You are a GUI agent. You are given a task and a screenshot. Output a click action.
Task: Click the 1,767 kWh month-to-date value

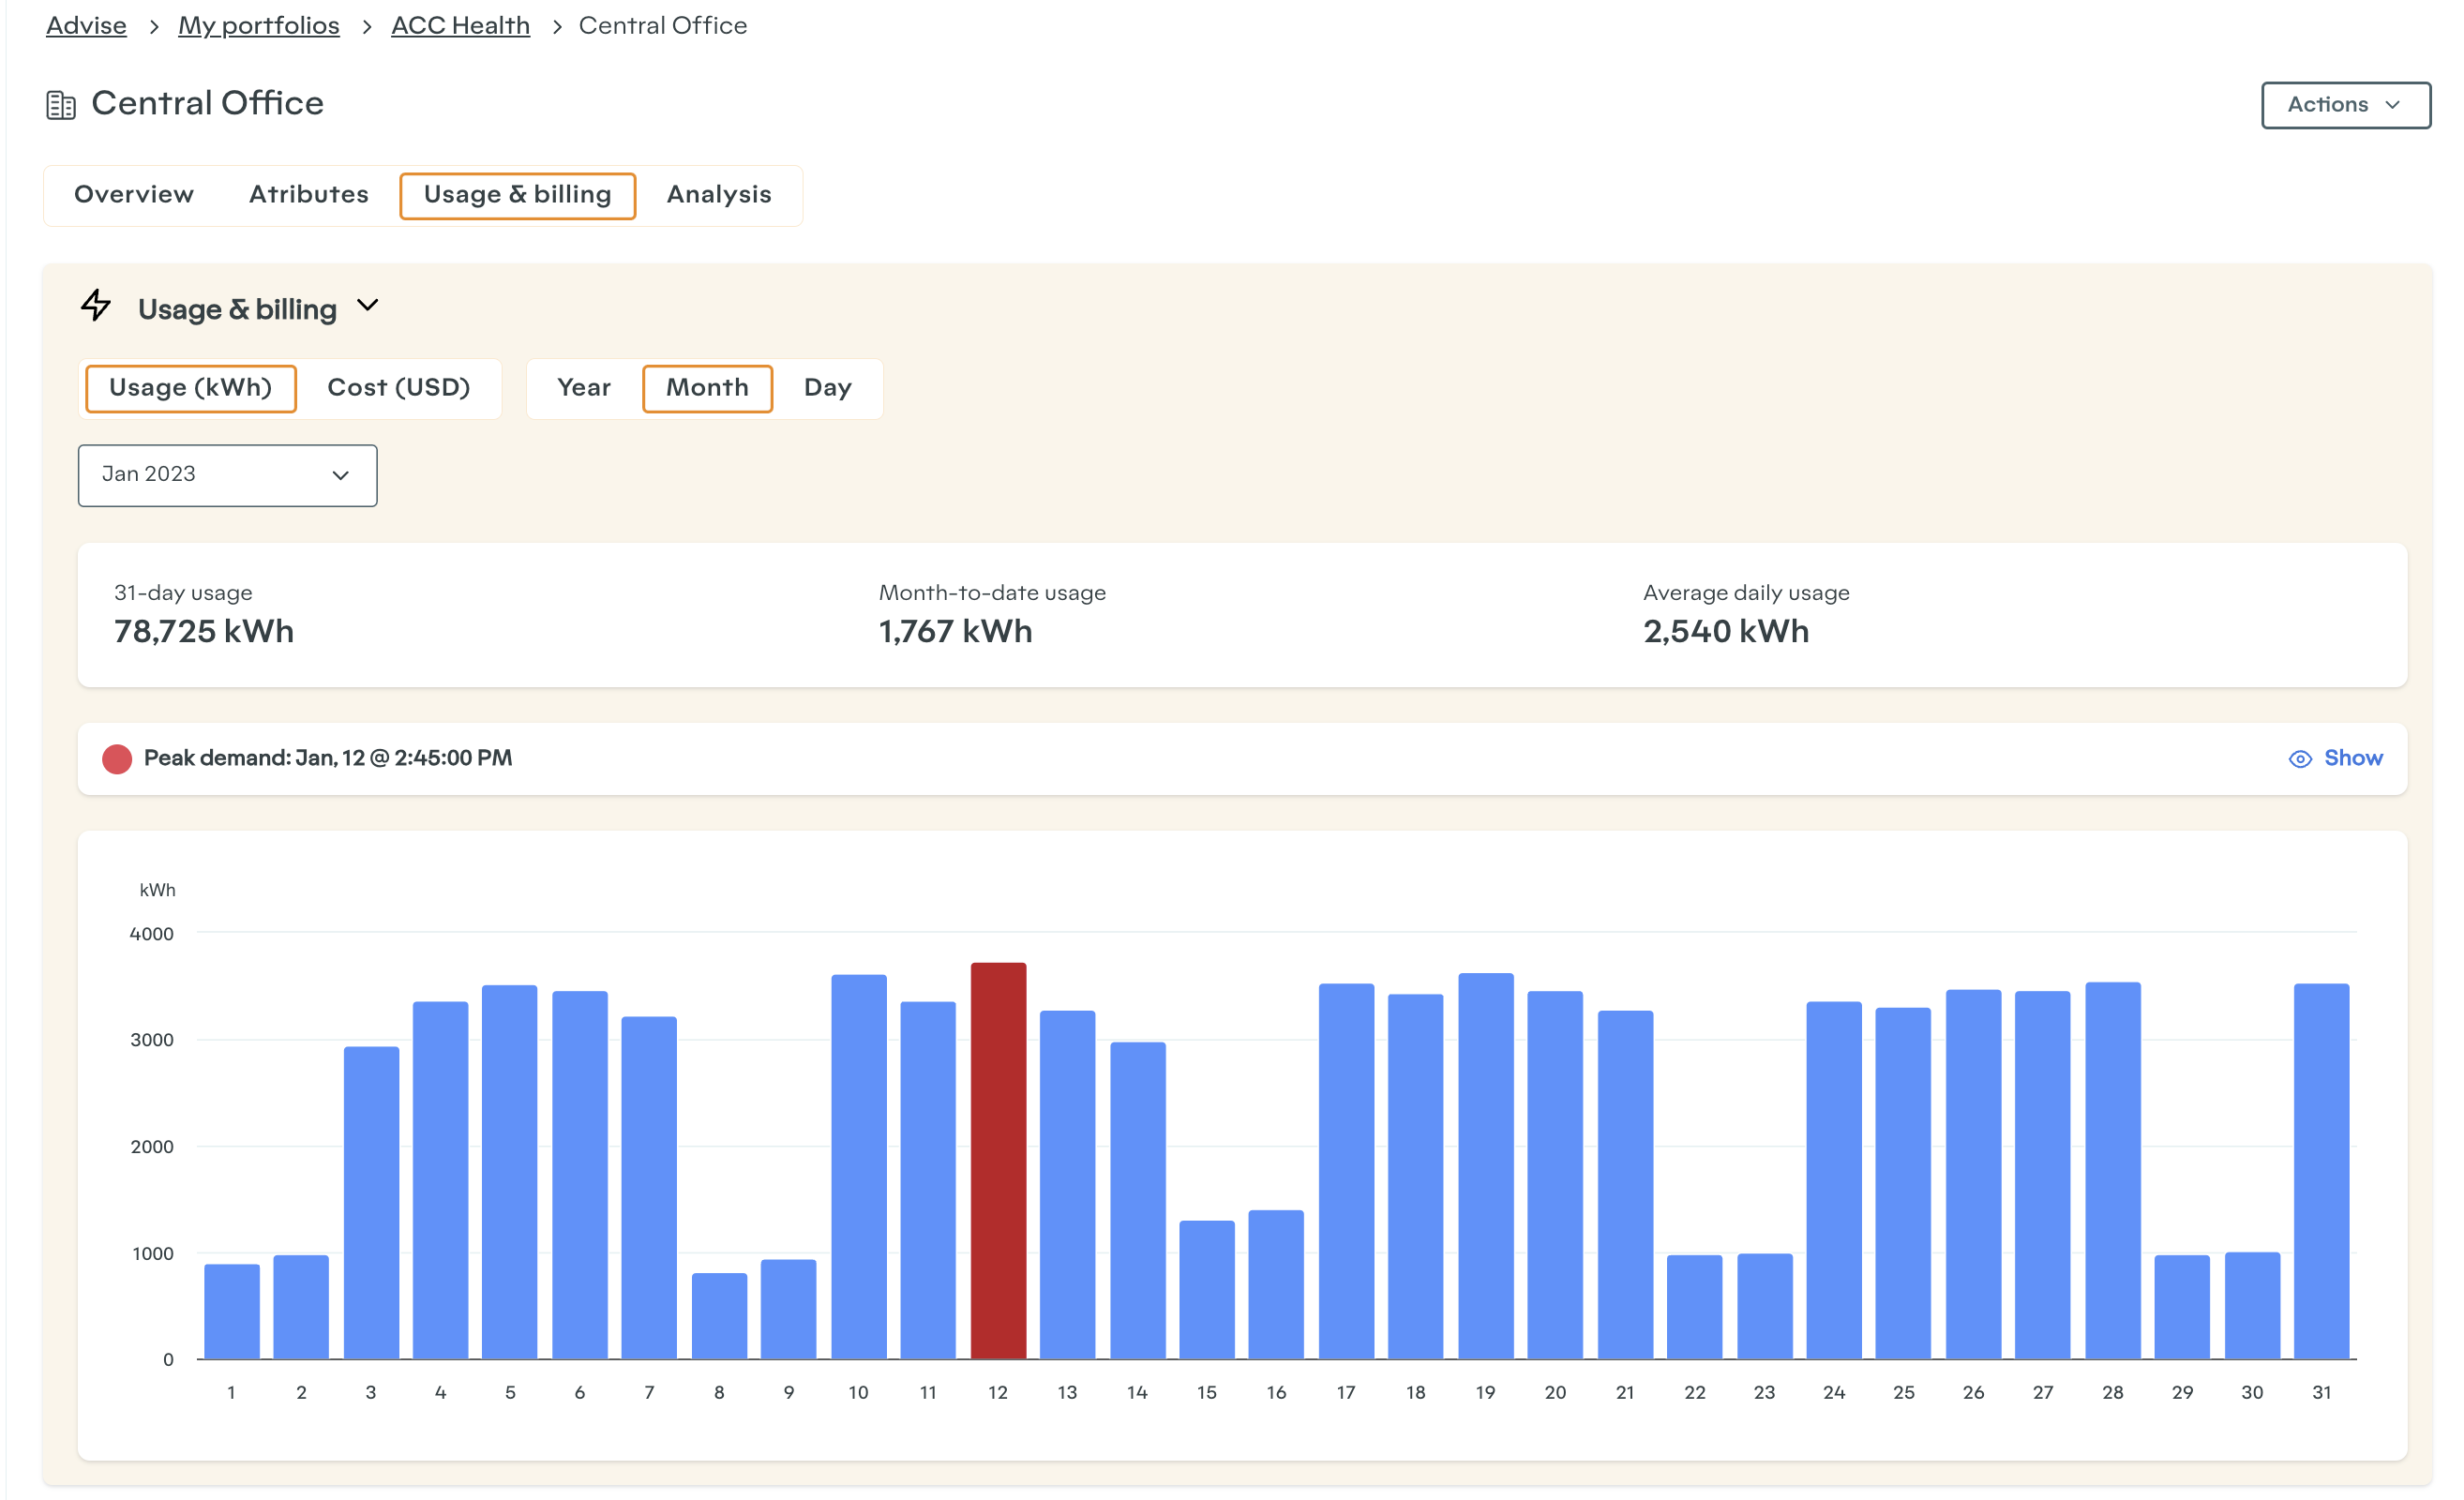coord(956,632)
